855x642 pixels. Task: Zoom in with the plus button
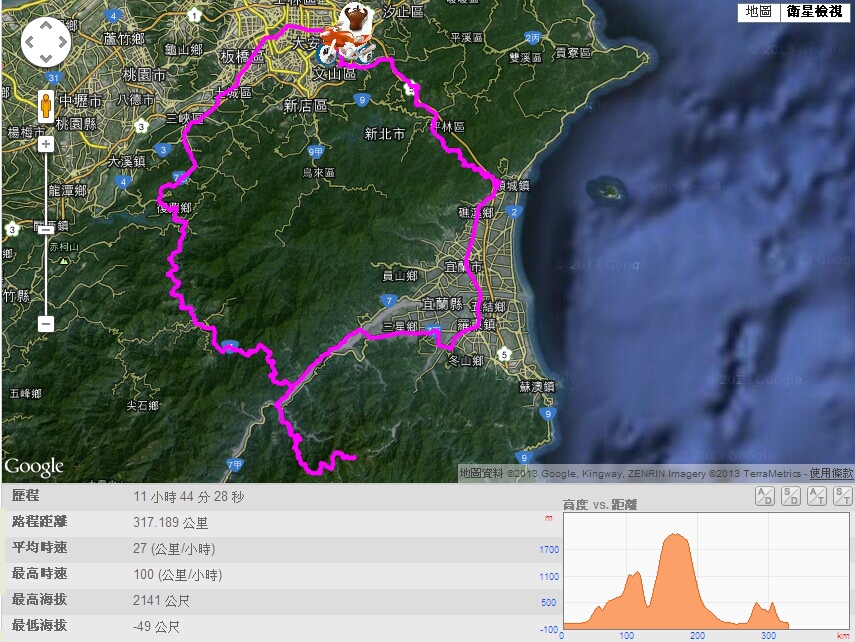click(46, 145)
